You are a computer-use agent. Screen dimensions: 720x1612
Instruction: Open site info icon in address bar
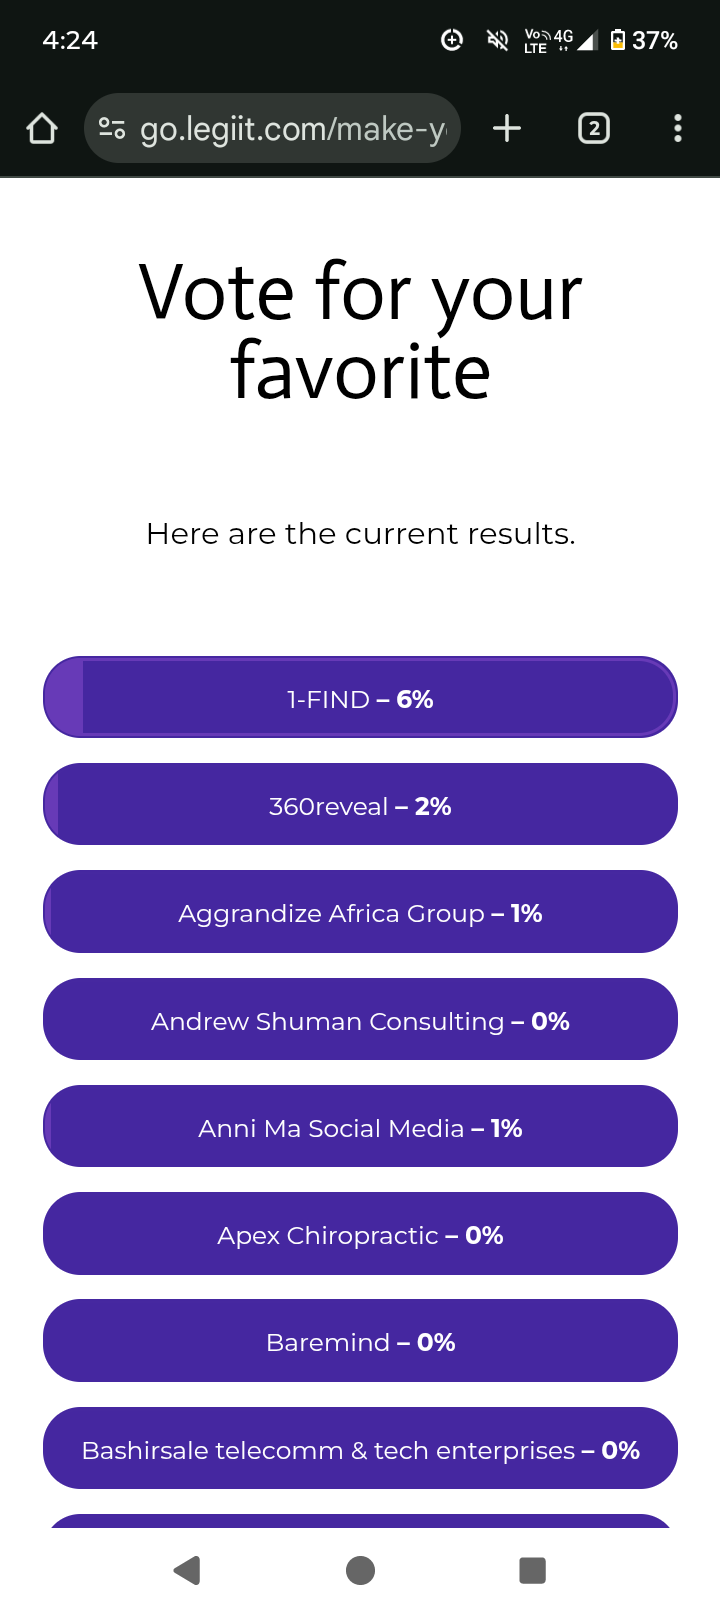tap(112, 129)
